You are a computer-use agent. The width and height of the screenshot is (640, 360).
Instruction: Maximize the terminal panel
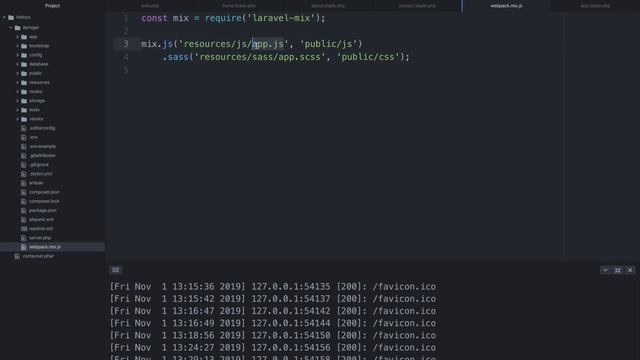tap(618, 270)
